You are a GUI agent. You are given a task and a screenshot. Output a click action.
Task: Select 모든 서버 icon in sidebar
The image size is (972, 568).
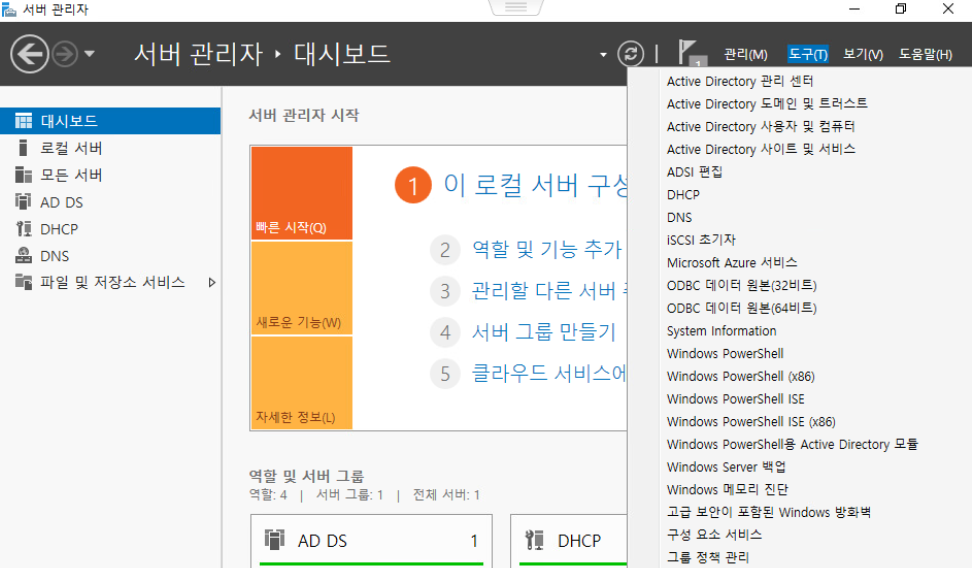(24, 175)
